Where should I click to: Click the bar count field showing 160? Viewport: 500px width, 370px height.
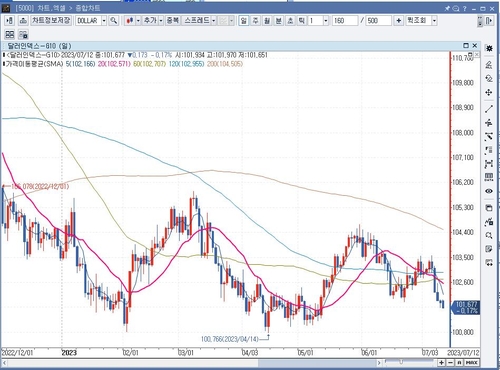345,21
